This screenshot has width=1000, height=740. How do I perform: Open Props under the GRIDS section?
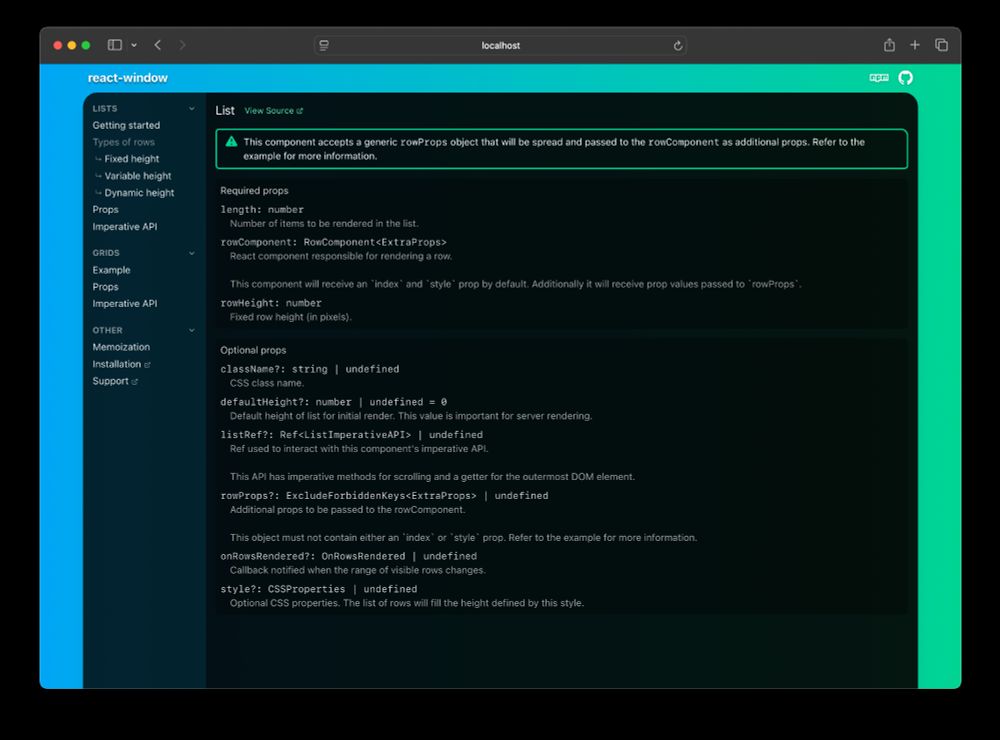pyautogui.click(x=105, y=287)
